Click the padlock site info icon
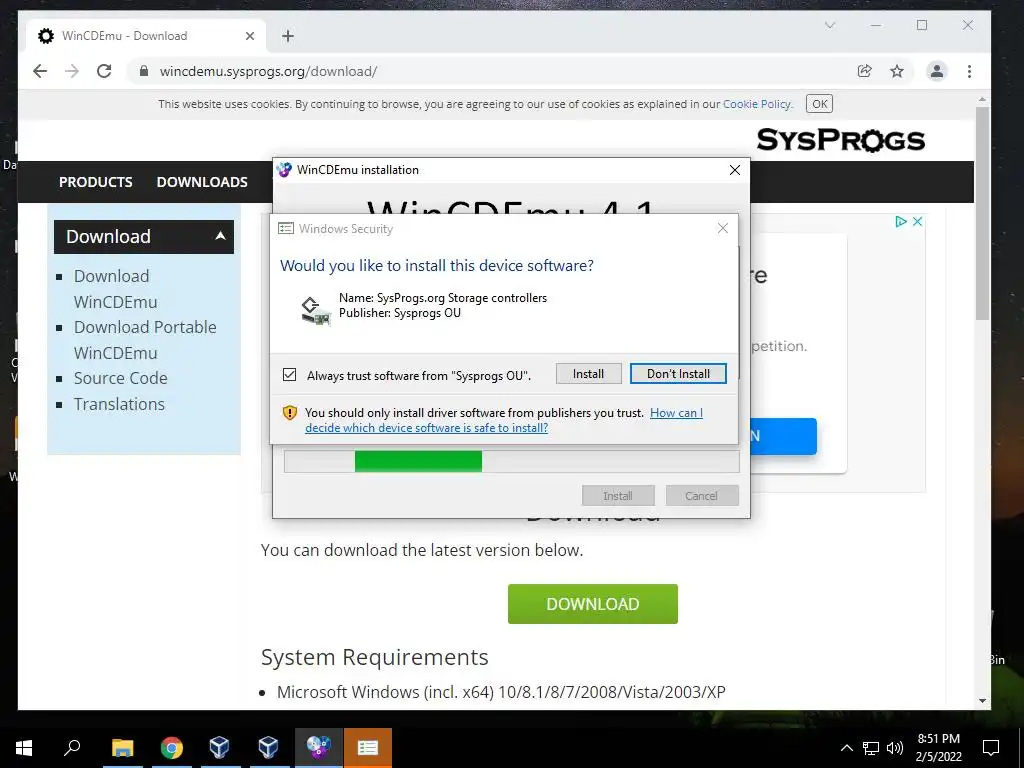This screenshot has height=768, width=1024. pos(144,71)
